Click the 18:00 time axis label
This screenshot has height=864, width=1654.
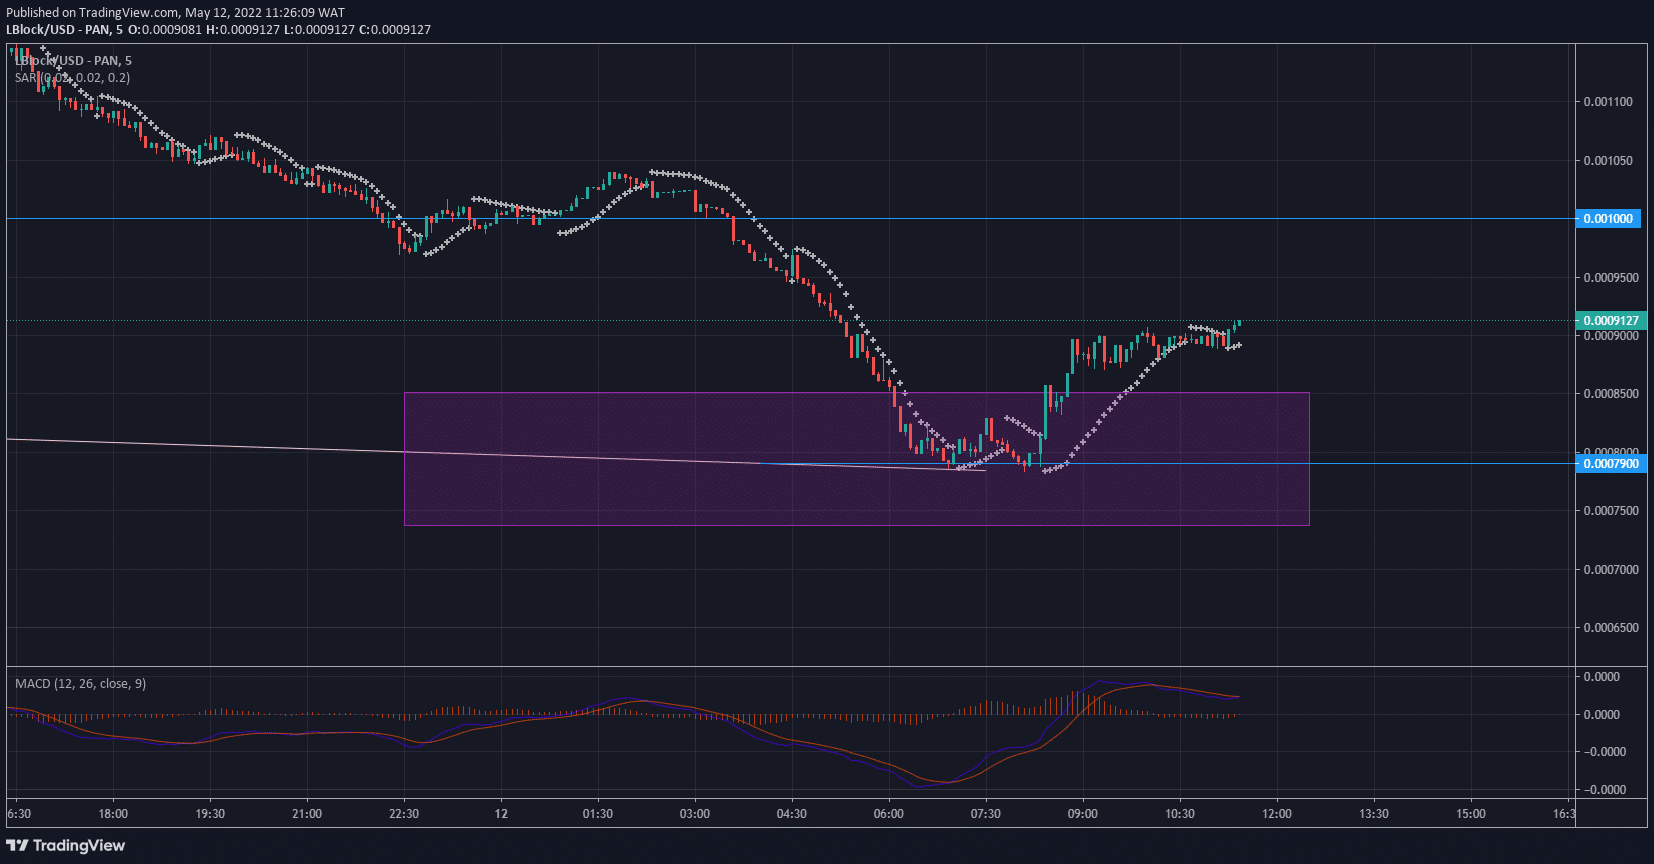click(x=113, y=814)
